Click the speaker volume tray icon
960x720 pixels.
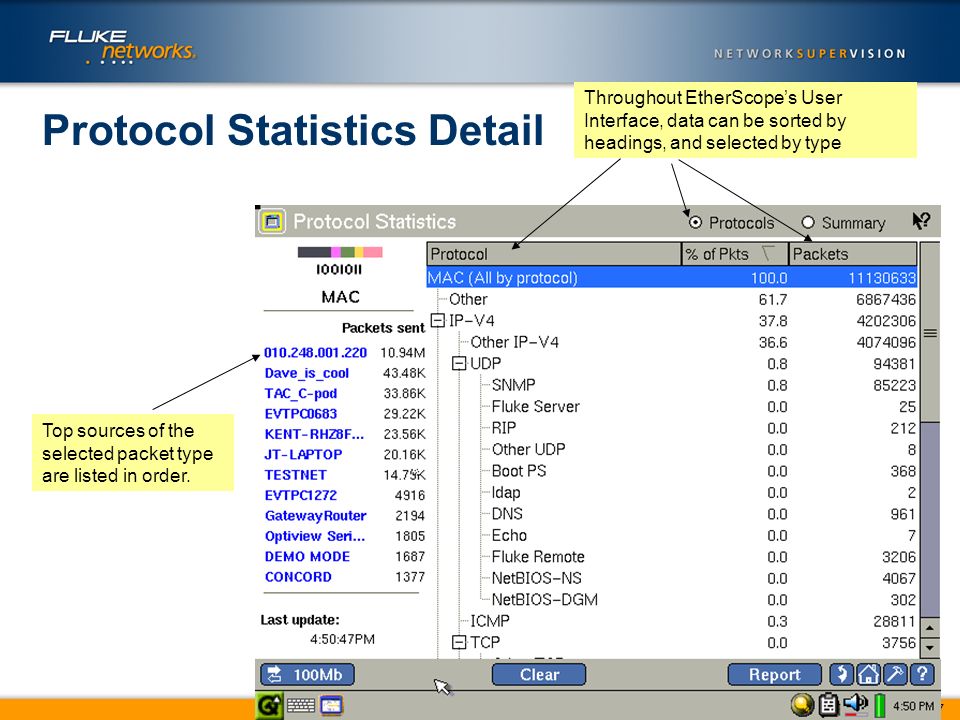pos(855,705)
